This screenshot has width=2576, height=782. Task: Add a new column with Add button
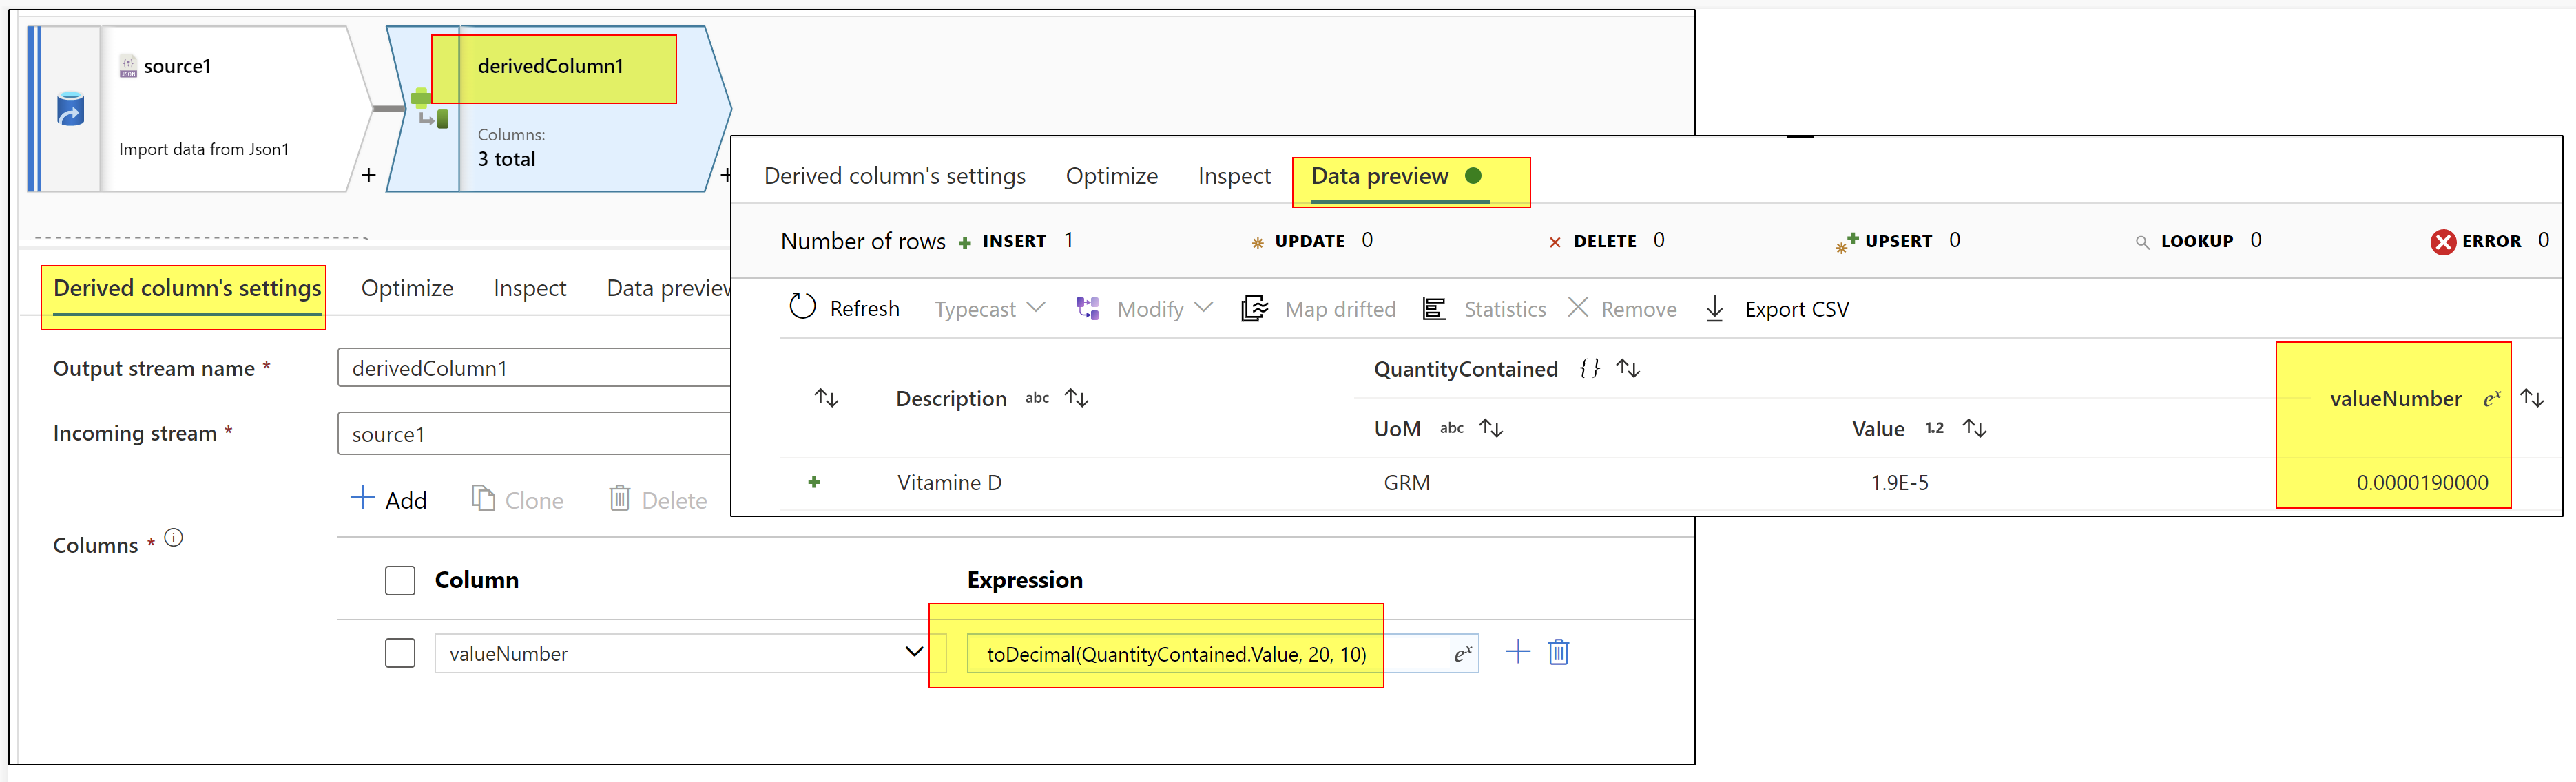click(x=390, y=499)
